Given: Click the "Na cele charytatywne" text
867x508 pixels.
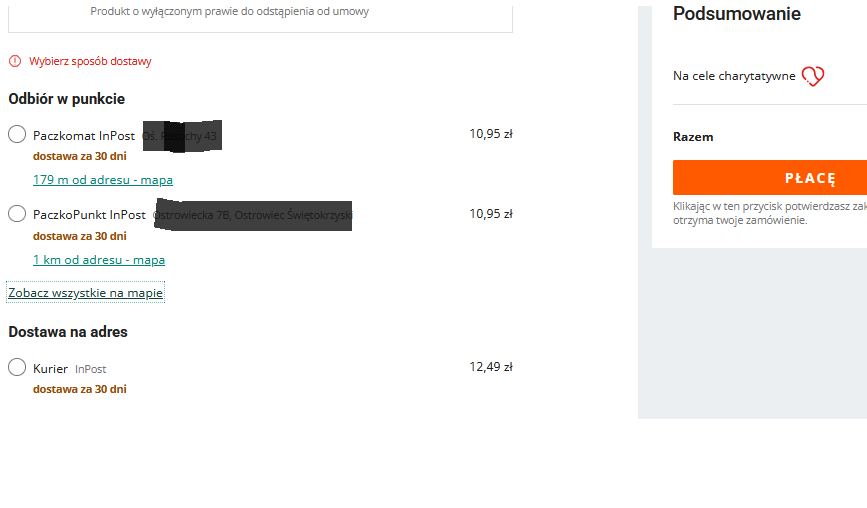Looking at the screenshot, I should pos(734,76).
